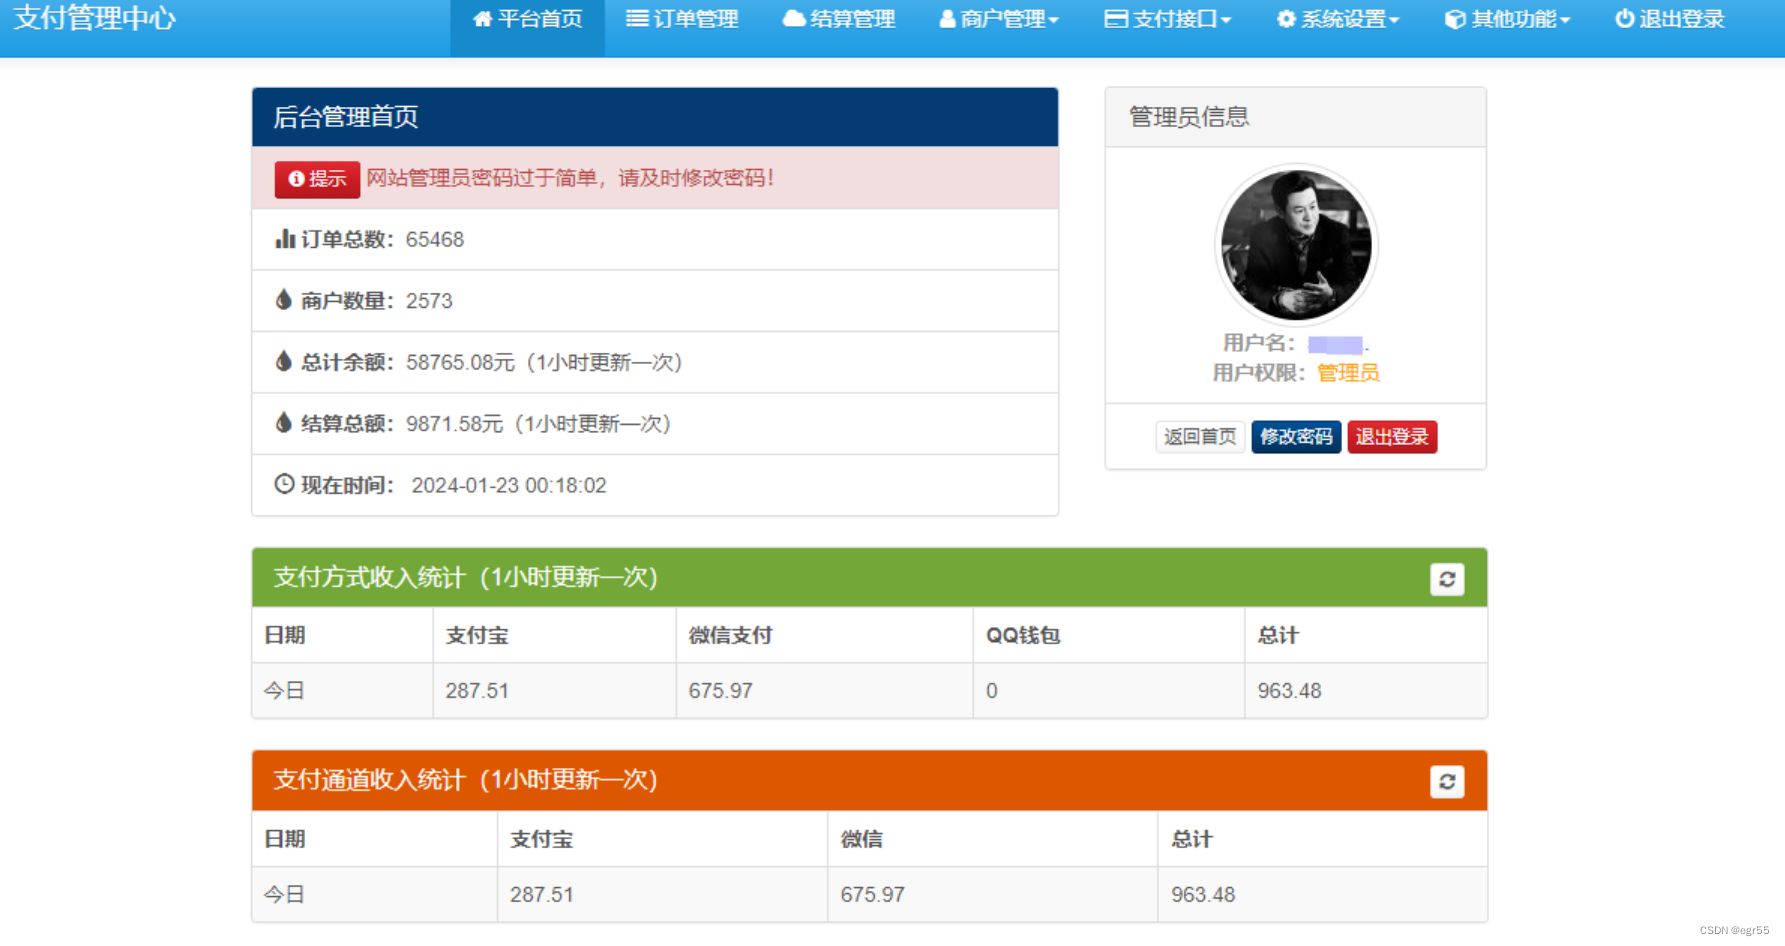Refresh the 支付方式收入统计 panel
The image size is (1785, 946).
1446,579
